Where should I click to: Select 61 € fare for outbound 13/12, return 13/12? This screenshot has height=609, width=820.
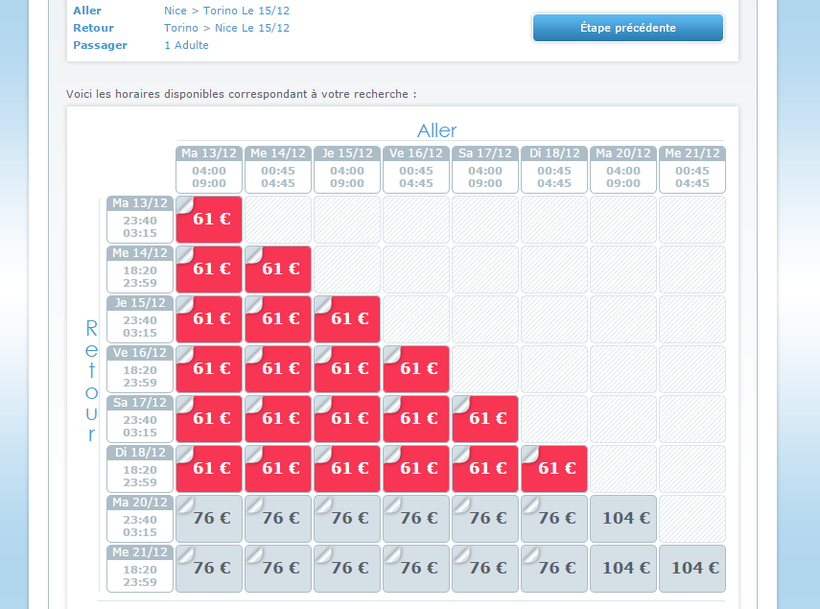click(210, 219)
